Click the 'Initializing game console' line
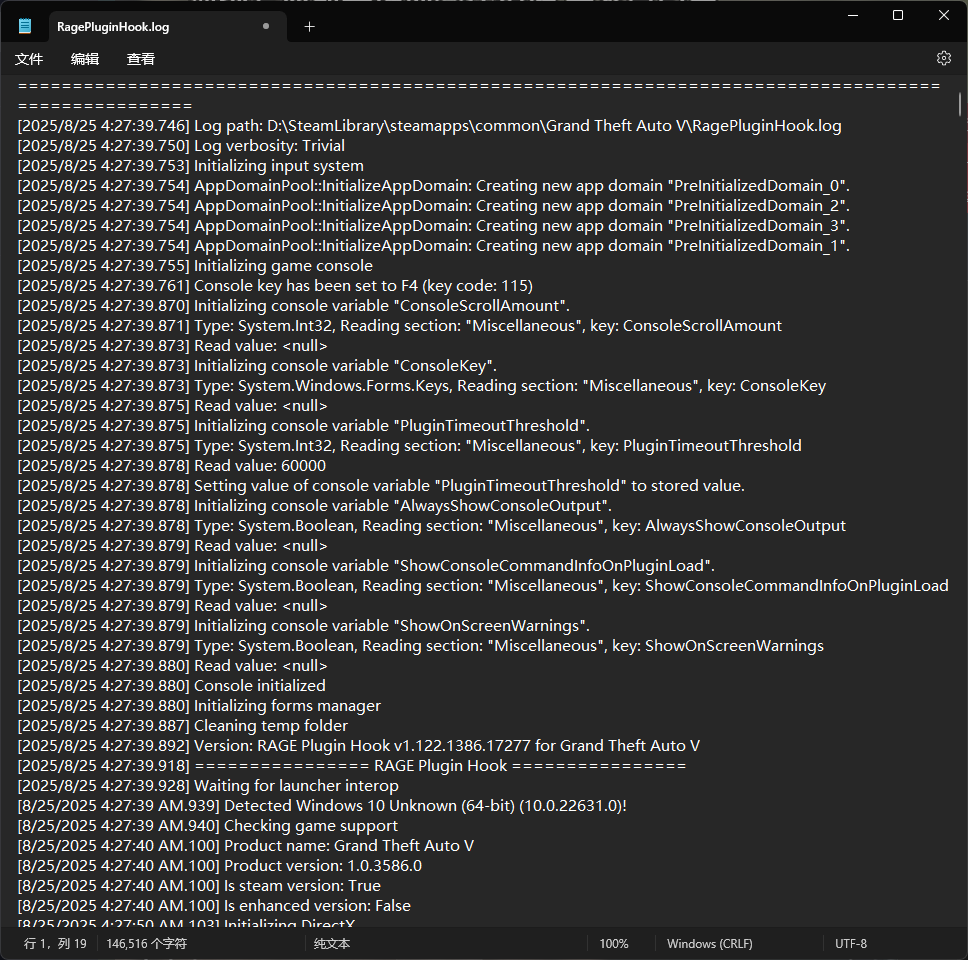Viewport: 968px width, 960px height. pyautogui.click(x=195, y=266)
